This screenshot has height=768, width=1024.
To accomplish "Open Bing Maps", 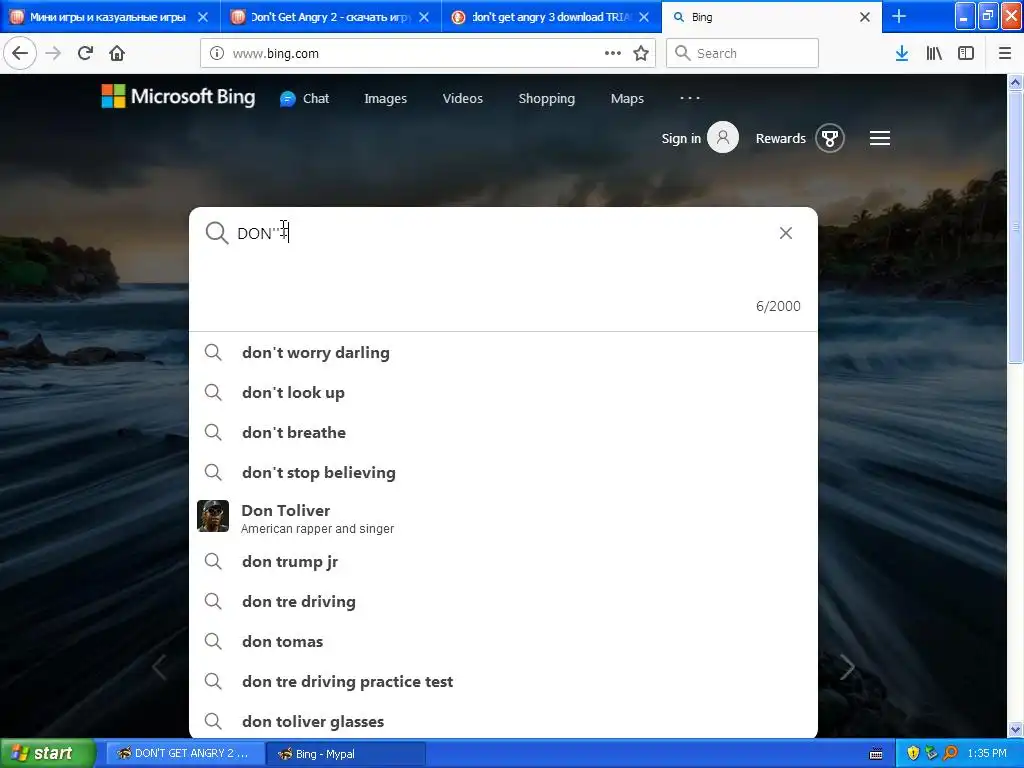I will click(x=627, y=99).
